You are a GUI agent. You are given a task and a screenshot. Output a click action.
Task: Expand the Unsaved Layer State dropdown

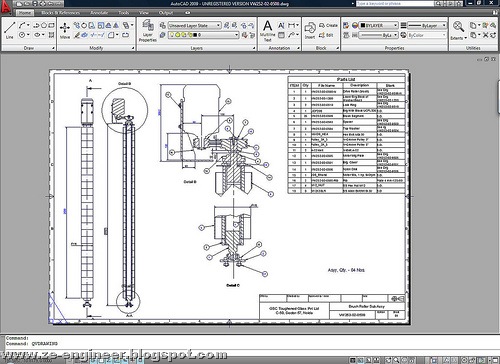tap(195, 25)
